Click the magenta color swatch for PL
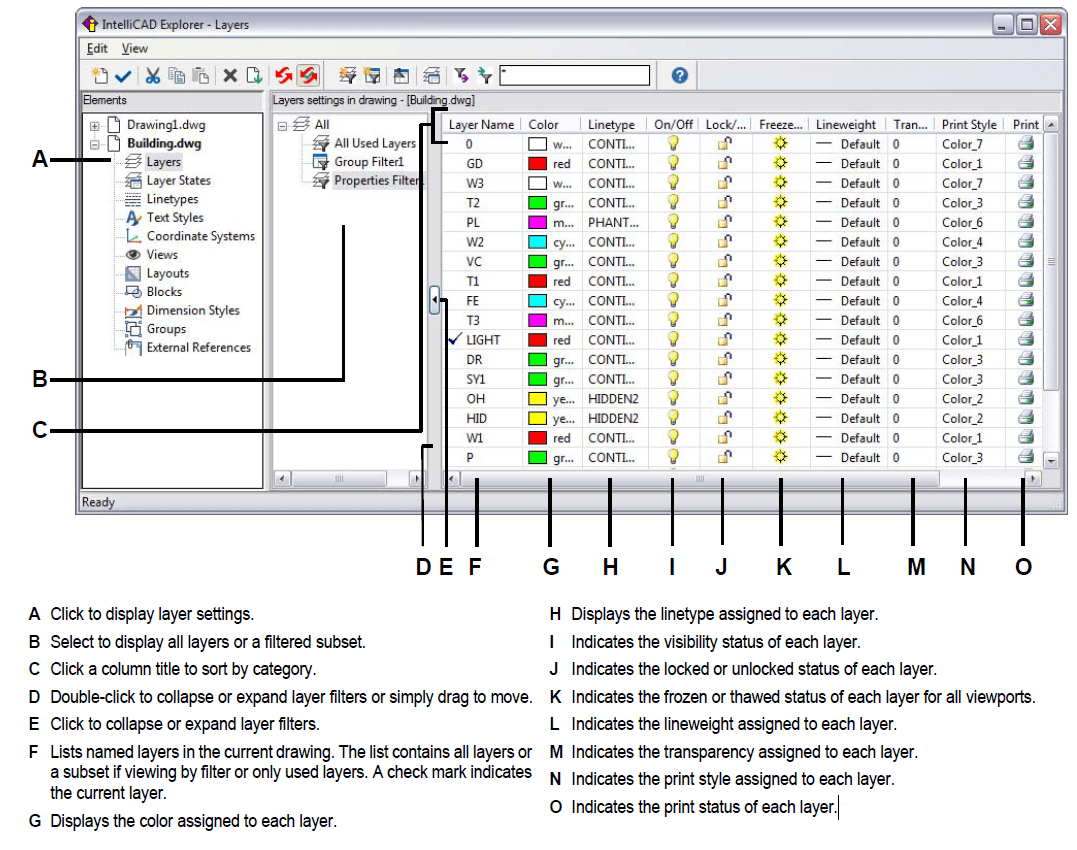Screen dimensions: 1077x850 point(537,222)
